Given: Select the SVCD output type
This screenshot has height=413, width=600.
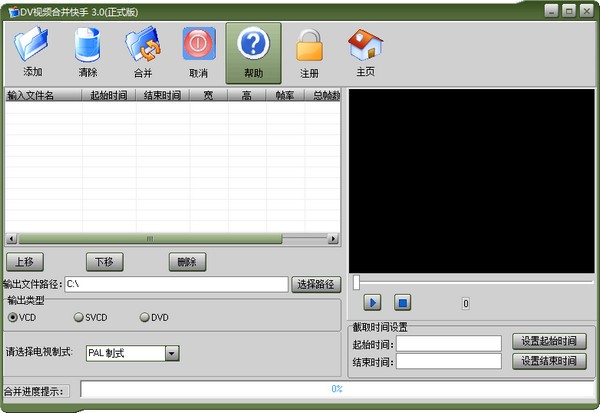Looking at the screenshot, I should pyautogui.click(x=79, y=318).
